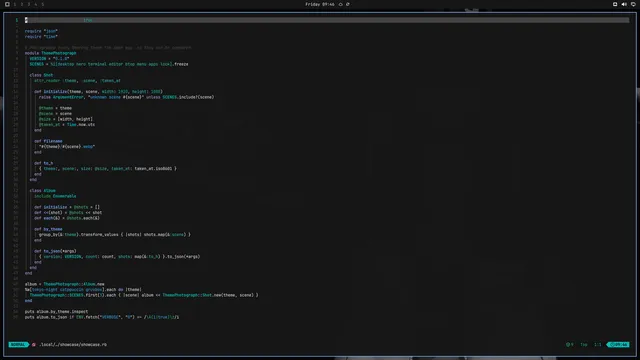
Task: Click the def <<(shot) line
Action: [68, 213]
